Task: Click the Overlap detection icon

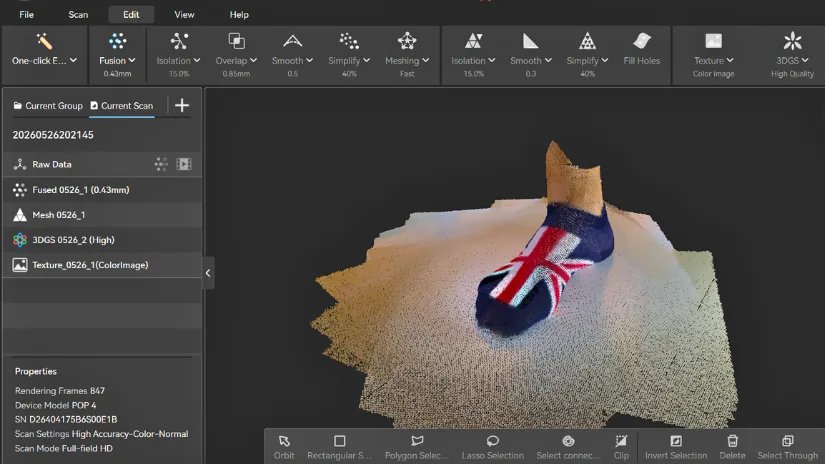Action: click(236, 41)
